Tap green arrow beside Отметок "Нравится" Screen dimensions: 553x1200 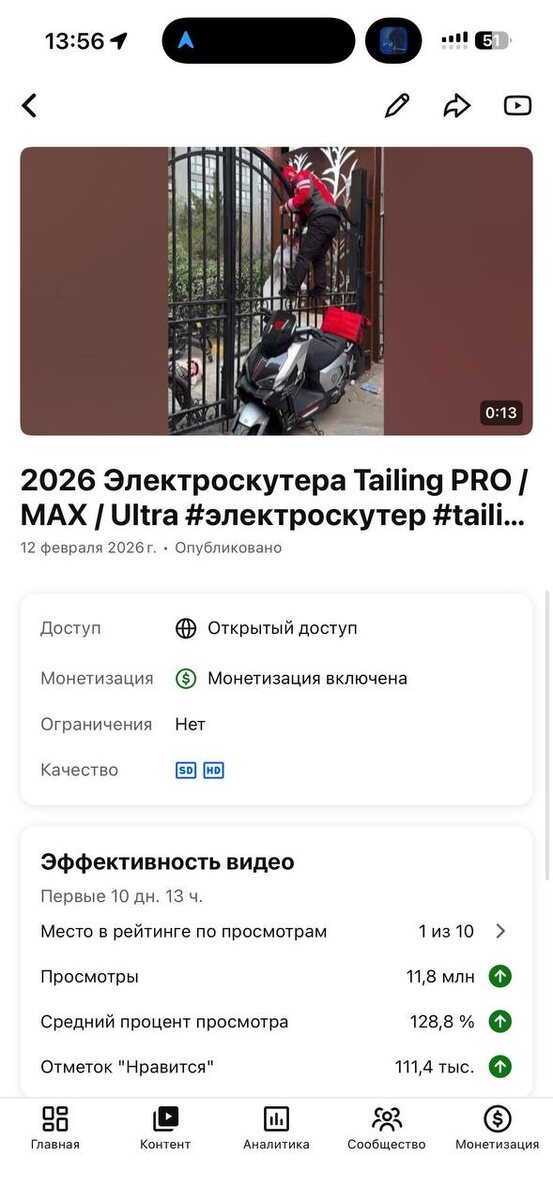click(x=500, y=1067)
